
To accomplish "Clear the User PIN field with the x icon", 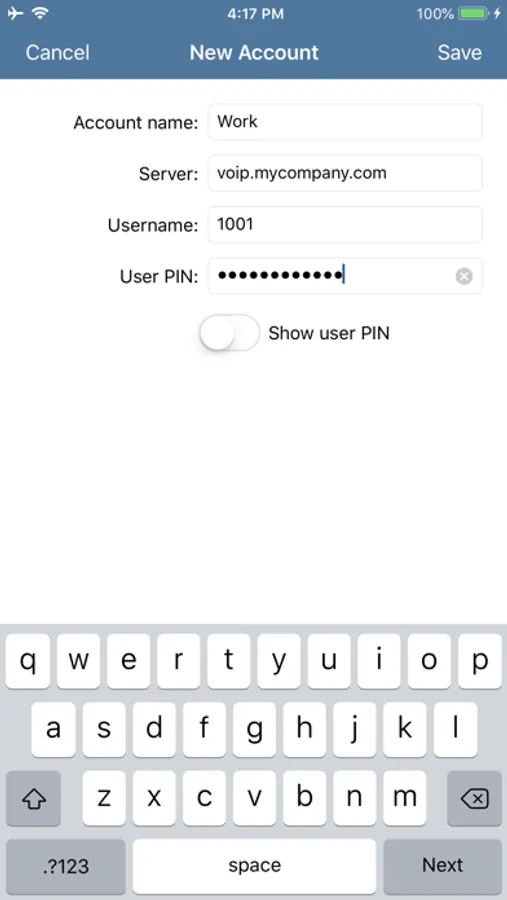I will tap(464, 277).
